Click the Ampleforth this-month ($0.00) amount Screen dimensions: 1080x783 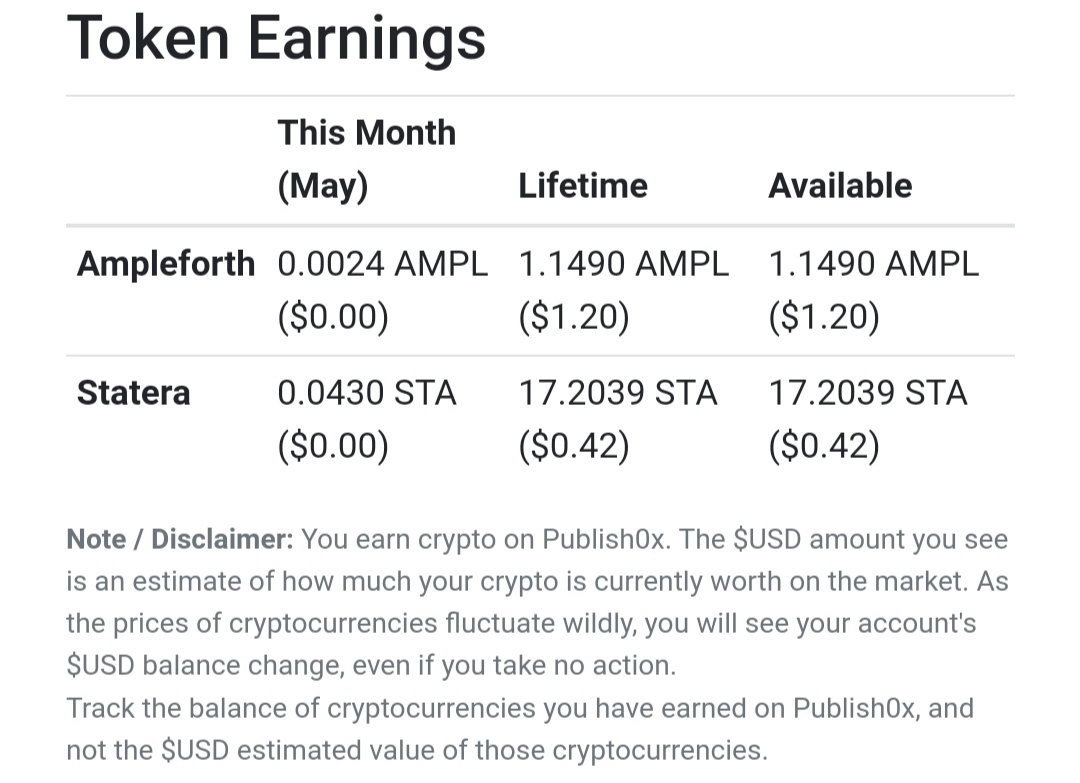333,317
